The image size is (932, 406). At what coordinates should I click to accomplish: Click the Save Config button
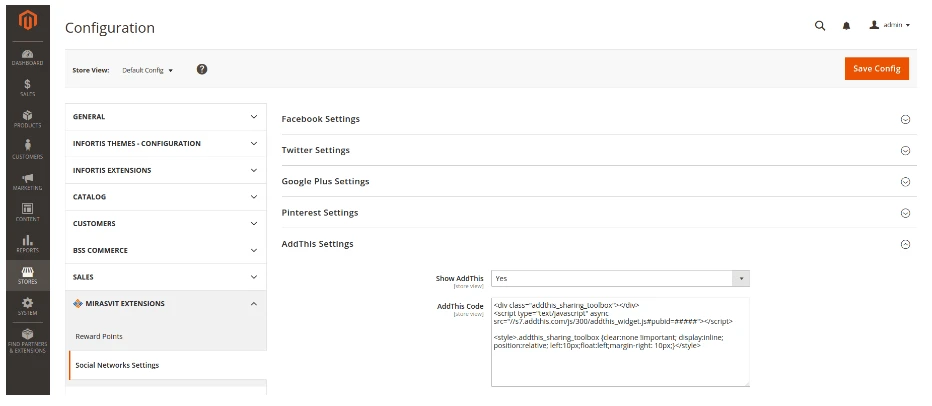[876, 68]
